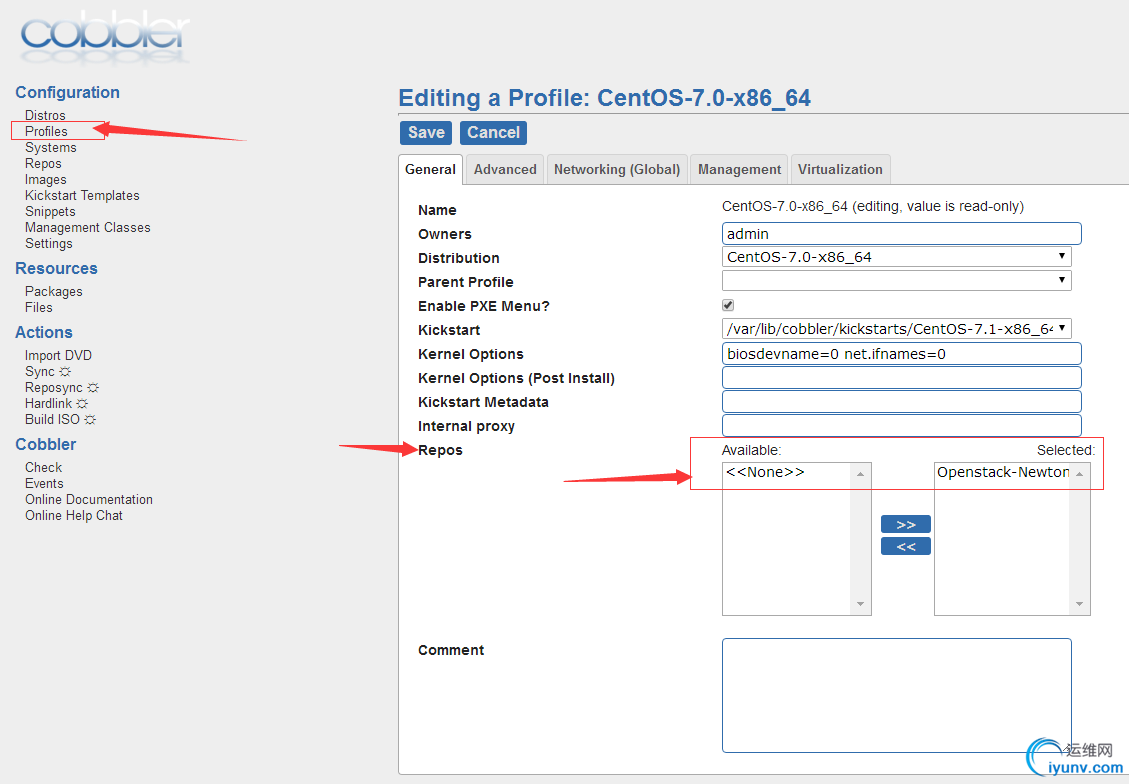Open the Kickstart file dropdown
This screenshot has width=1129, height=784.
pyautogui.click(x=896, y=329)
